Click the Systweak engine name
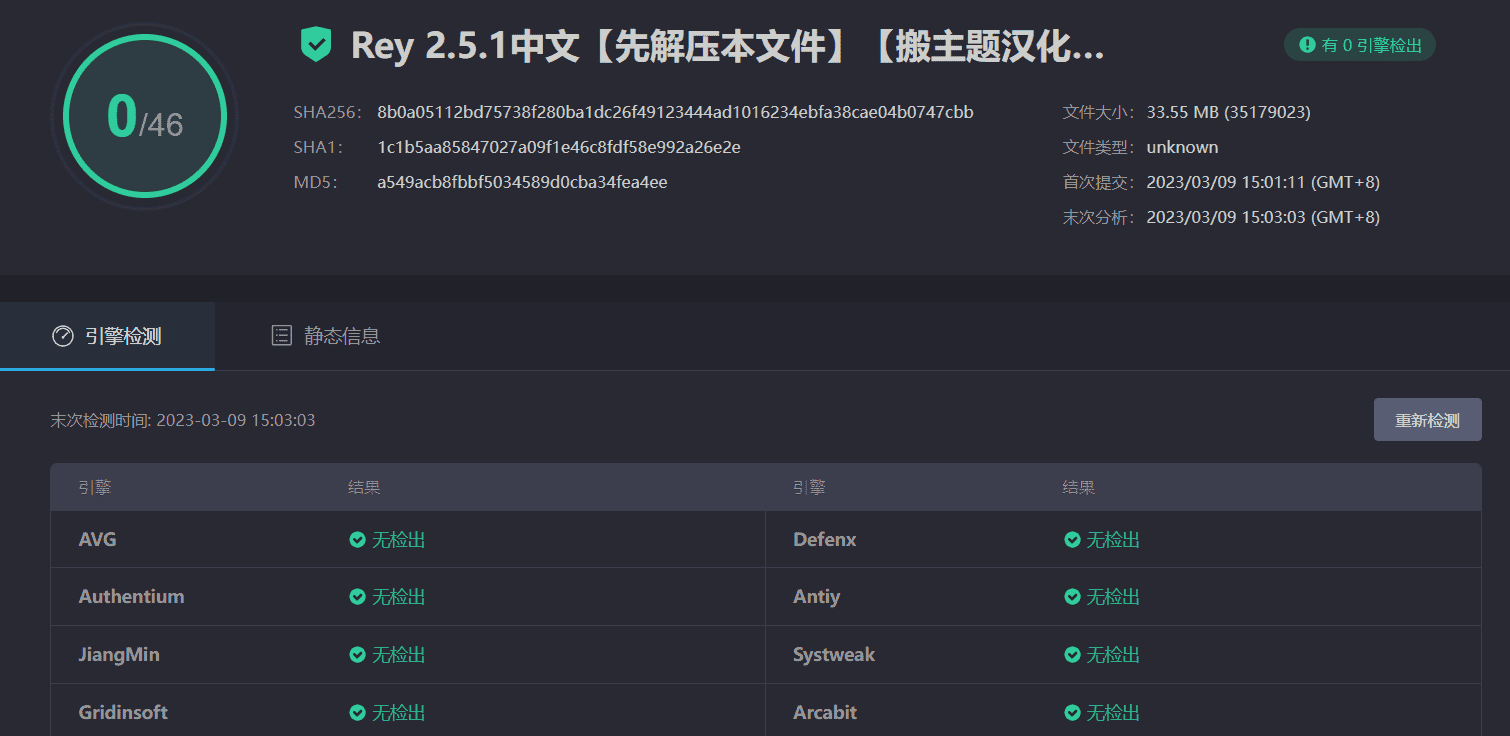The width and height of the screenshot is (1510, 736). 834,655
